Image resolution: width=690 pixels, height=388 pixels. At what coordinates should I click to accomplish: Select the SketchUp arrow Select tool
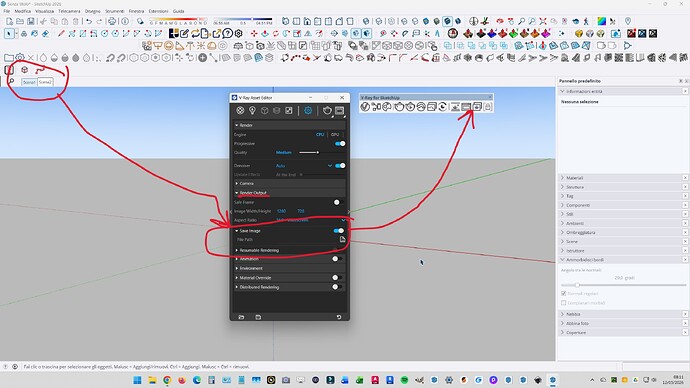(9, 33)
